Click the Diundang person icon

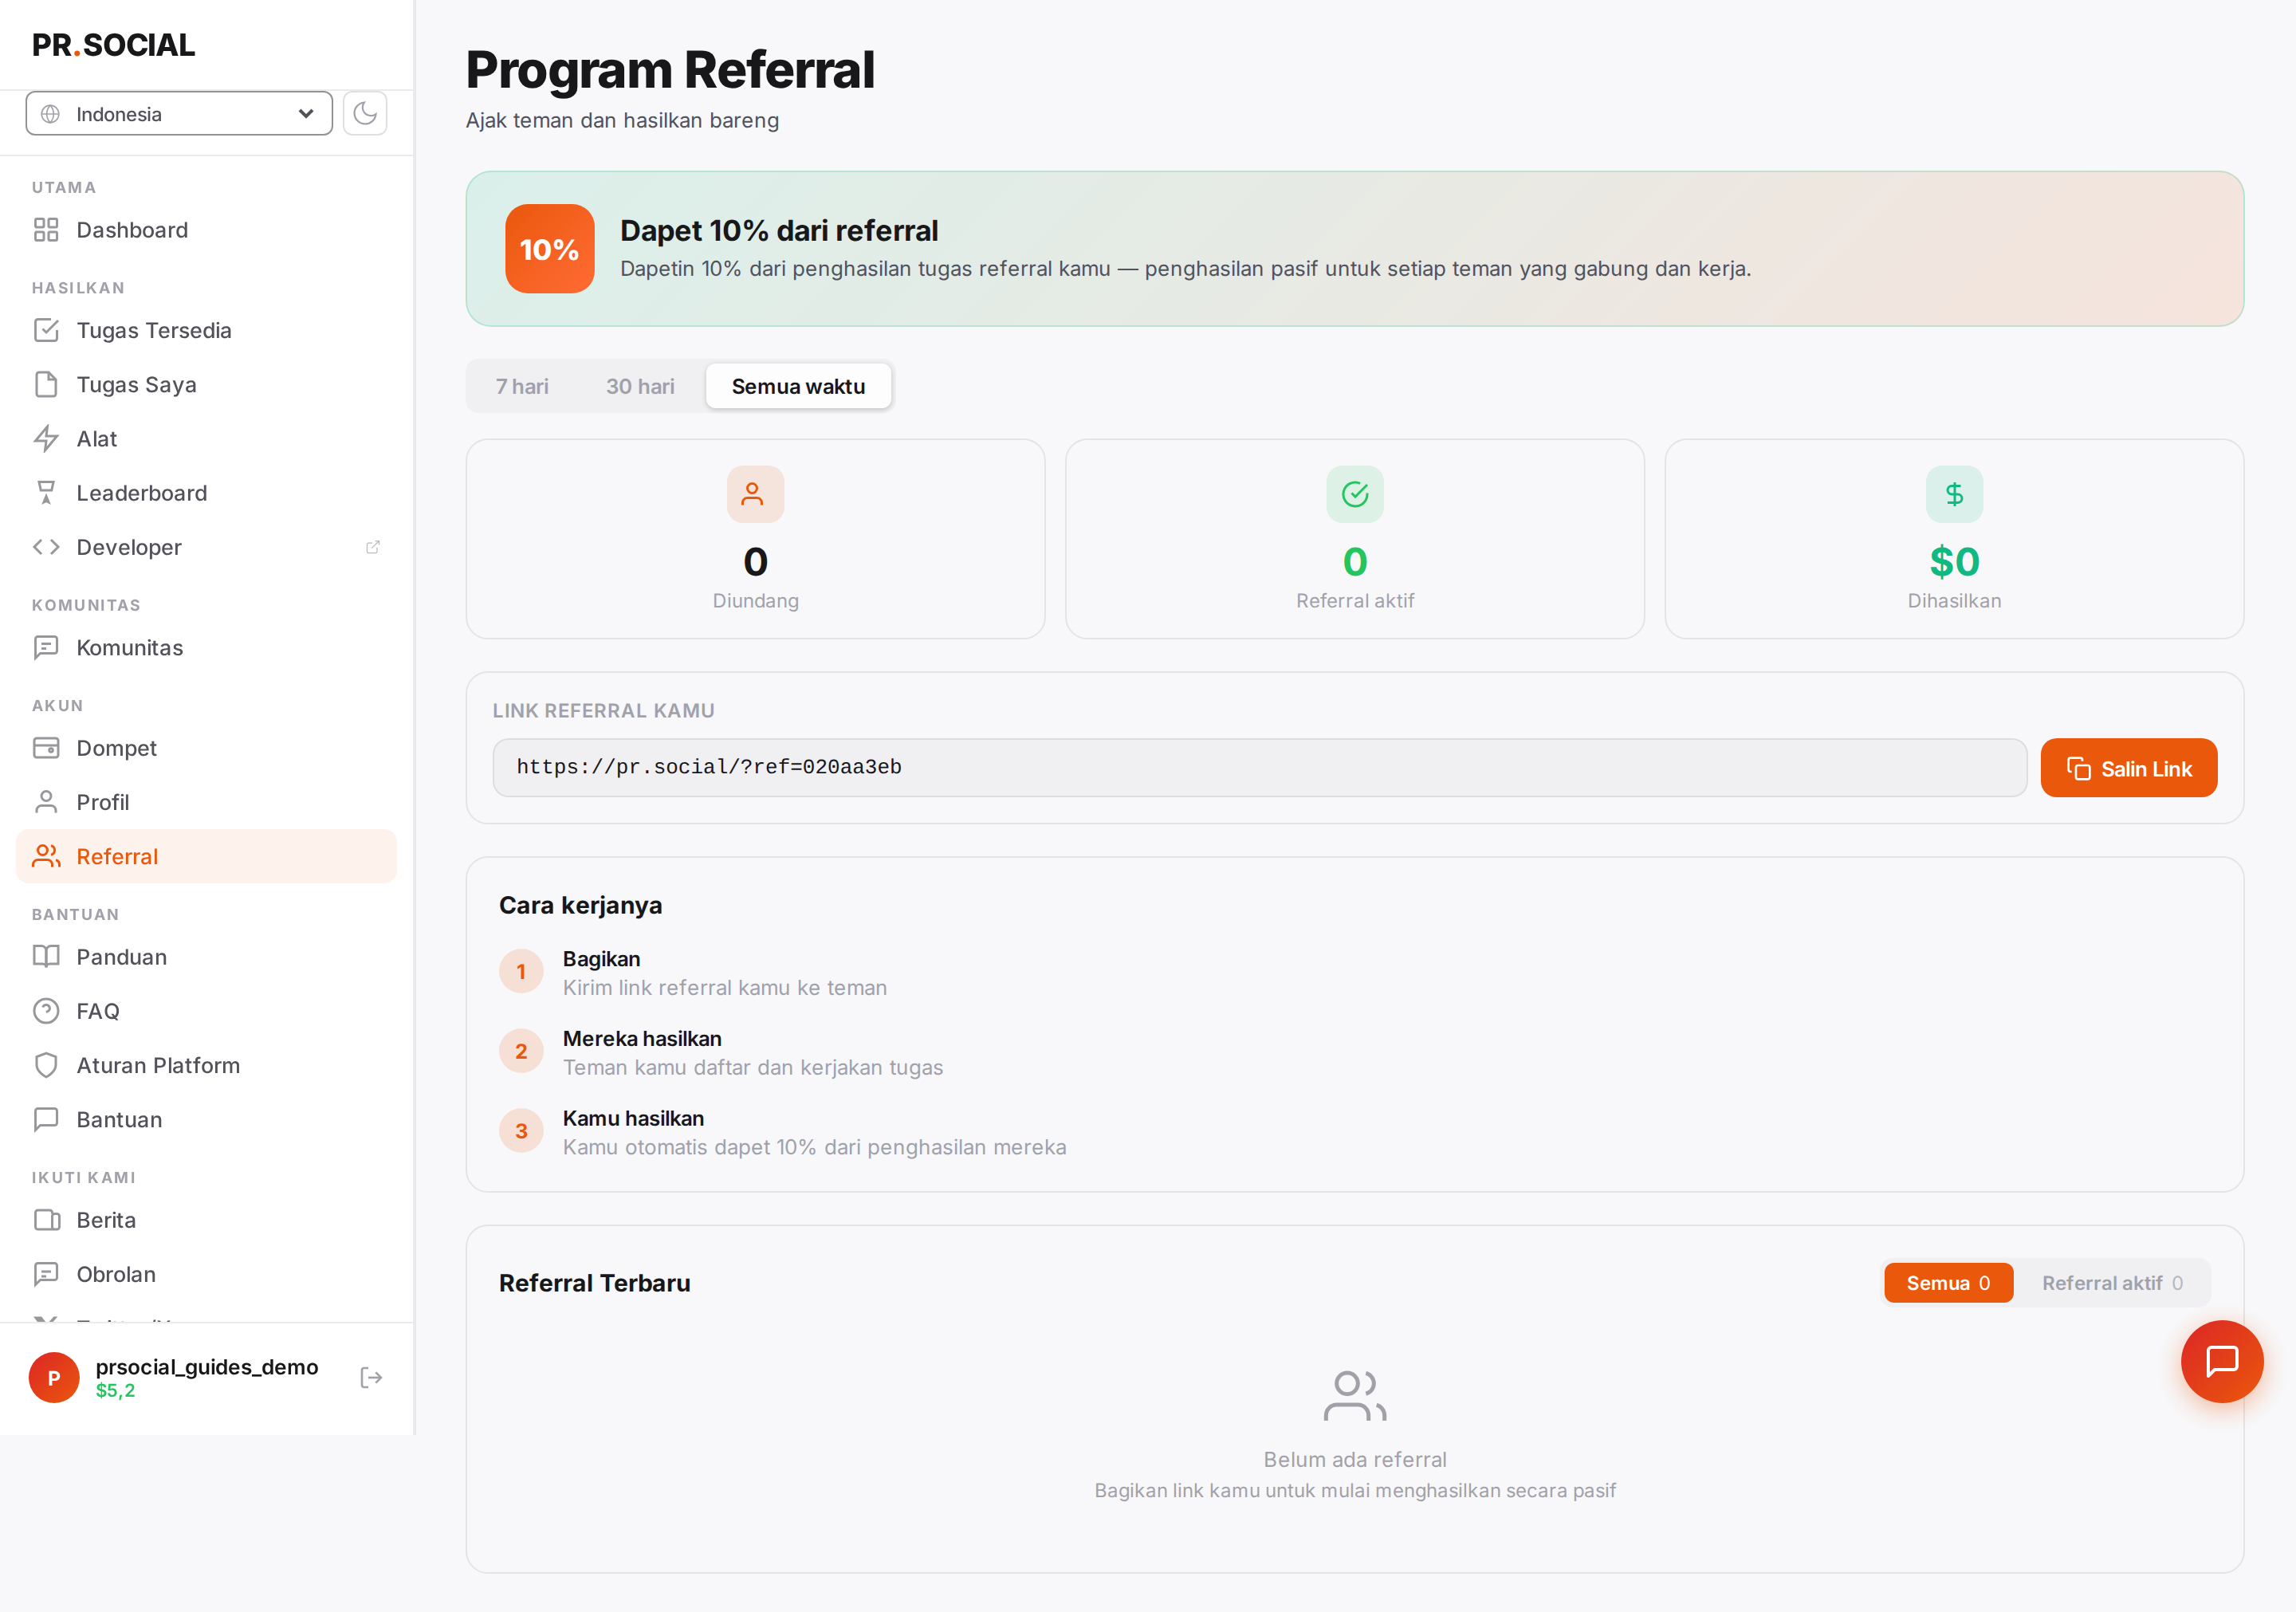755,494
